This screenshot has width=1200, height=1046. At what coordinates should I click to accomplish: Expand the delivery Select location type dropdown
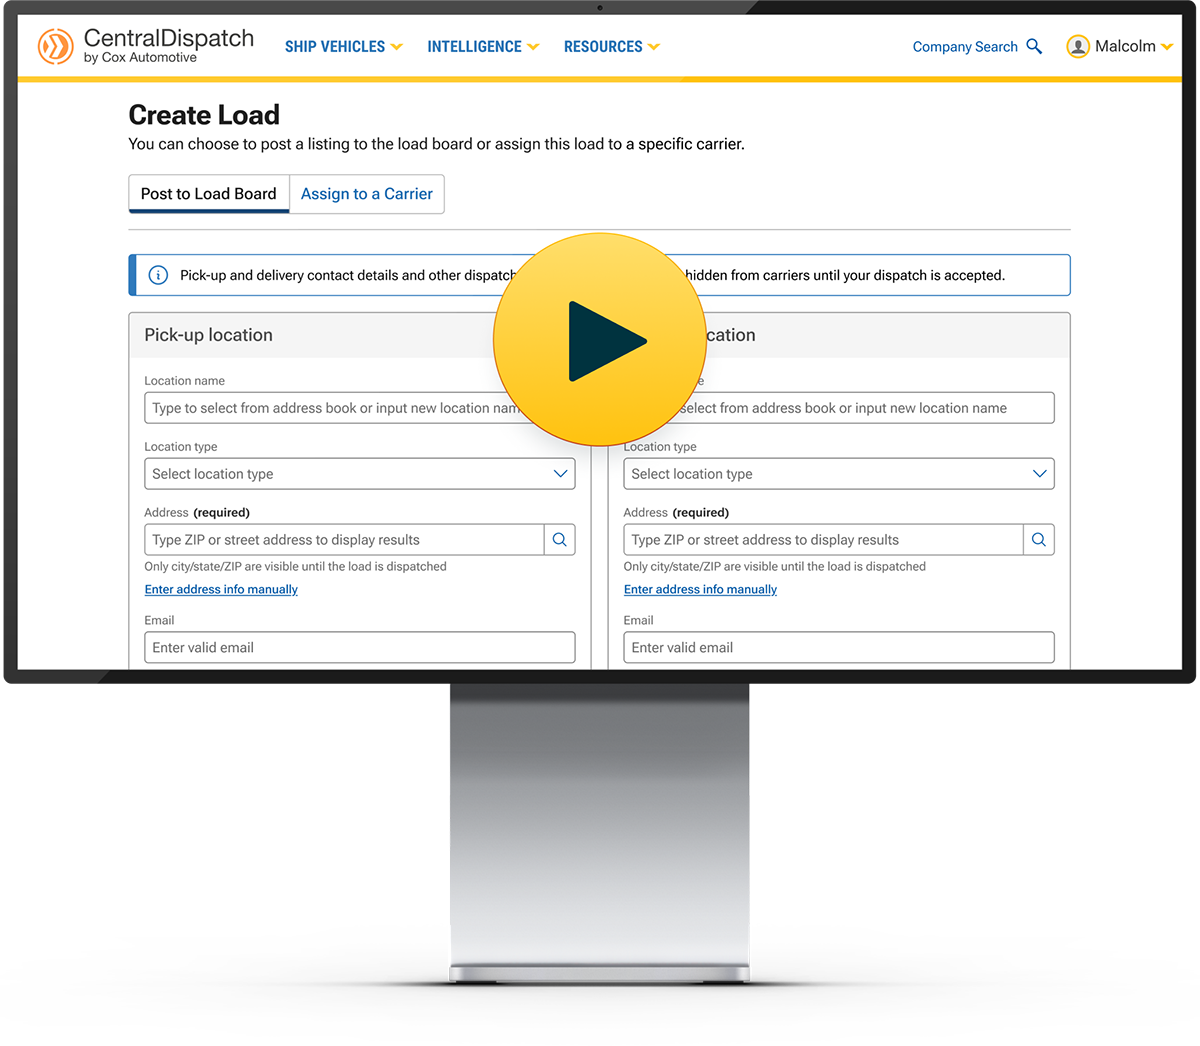pyautogui.click(x=838, y=474)
